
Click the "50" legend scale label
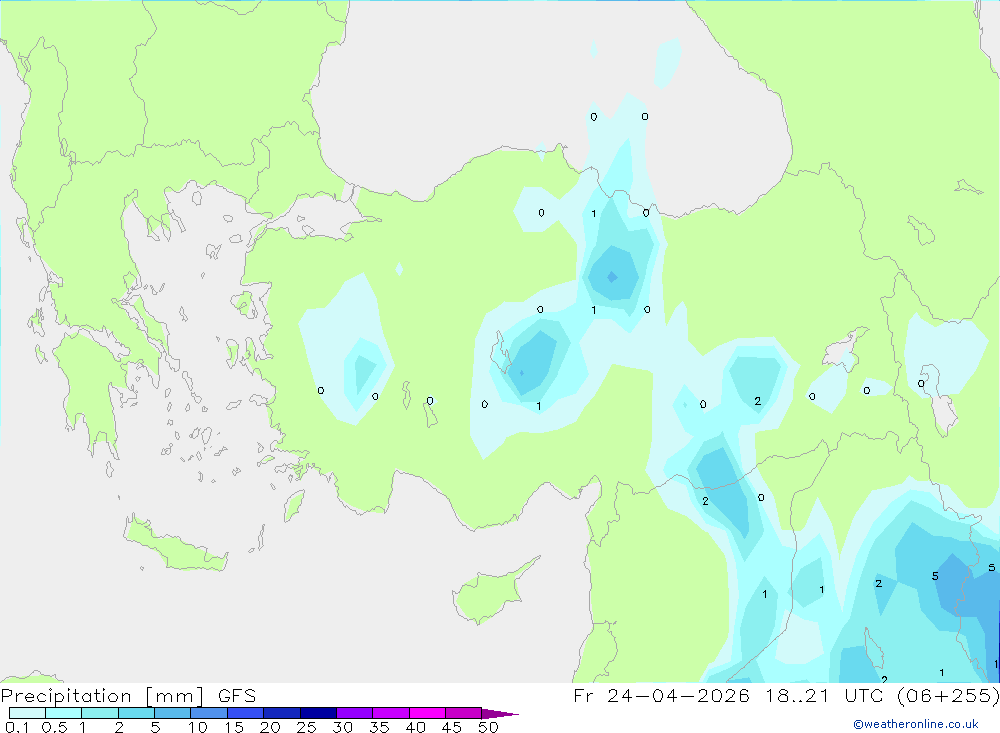[x=489, y=727]
